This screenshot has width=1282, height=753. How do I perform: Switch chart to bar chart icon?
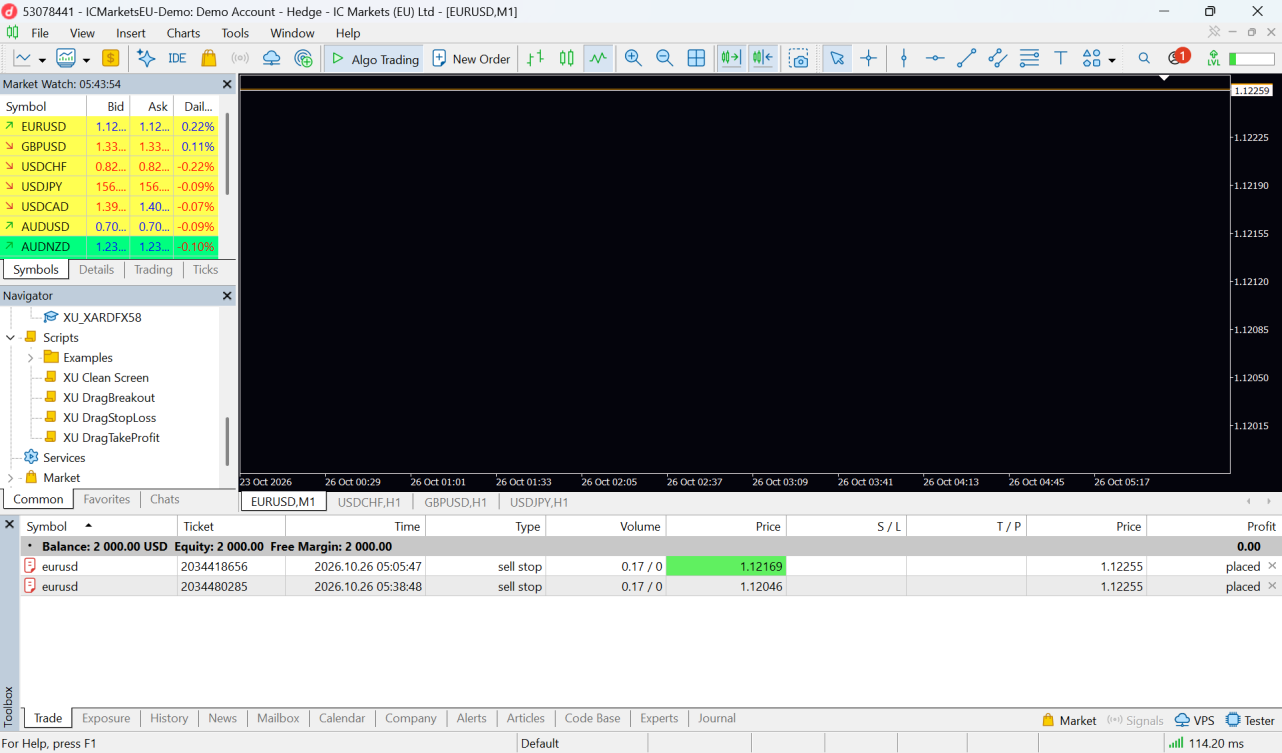[536, 59]
